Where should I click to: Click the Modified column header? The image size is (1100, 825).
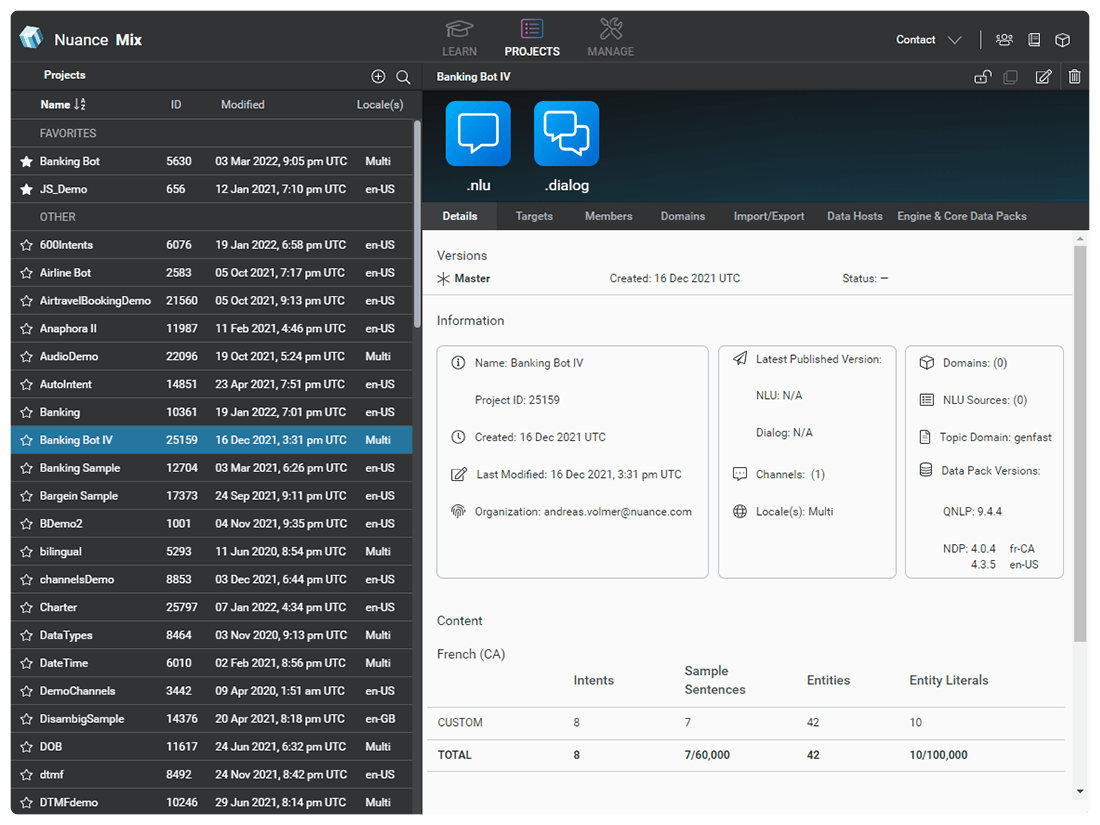(x=243, y=105)
